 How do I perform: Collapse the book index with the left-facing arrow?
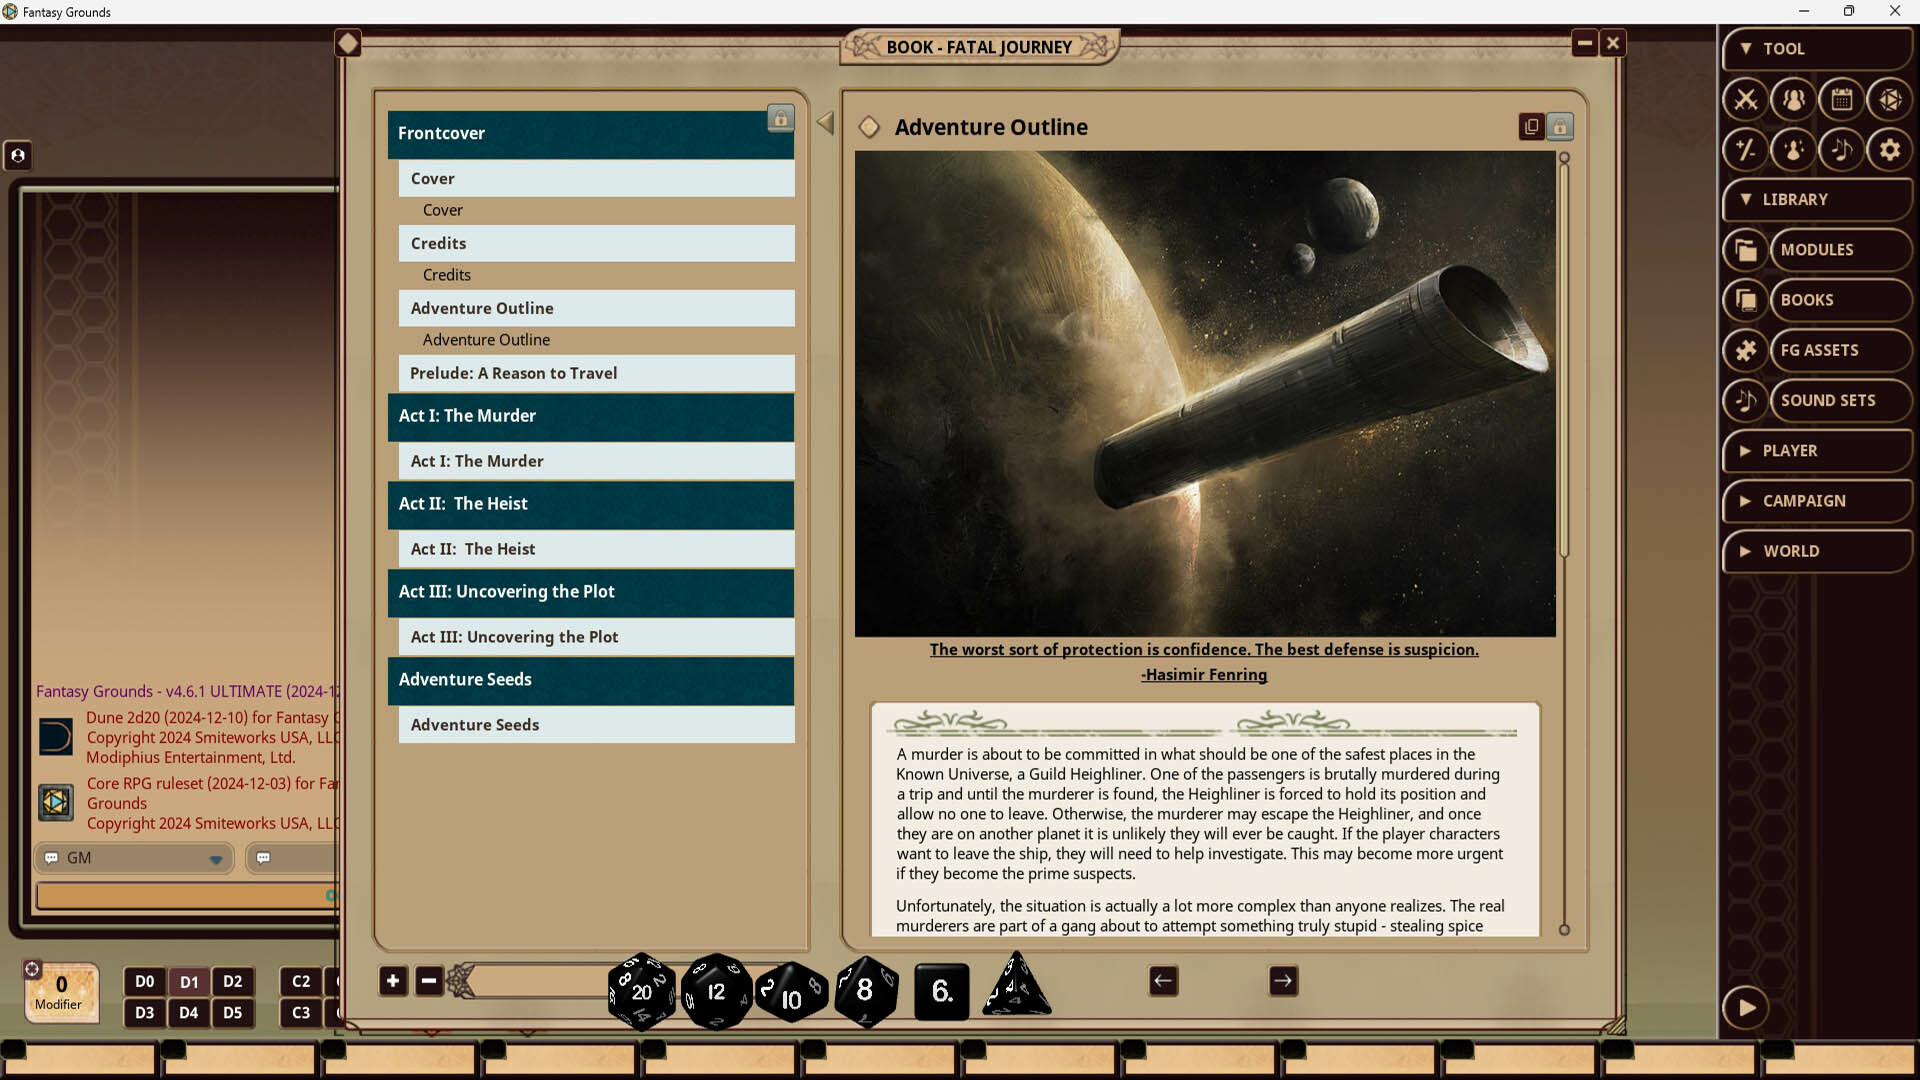coord(825,122)
